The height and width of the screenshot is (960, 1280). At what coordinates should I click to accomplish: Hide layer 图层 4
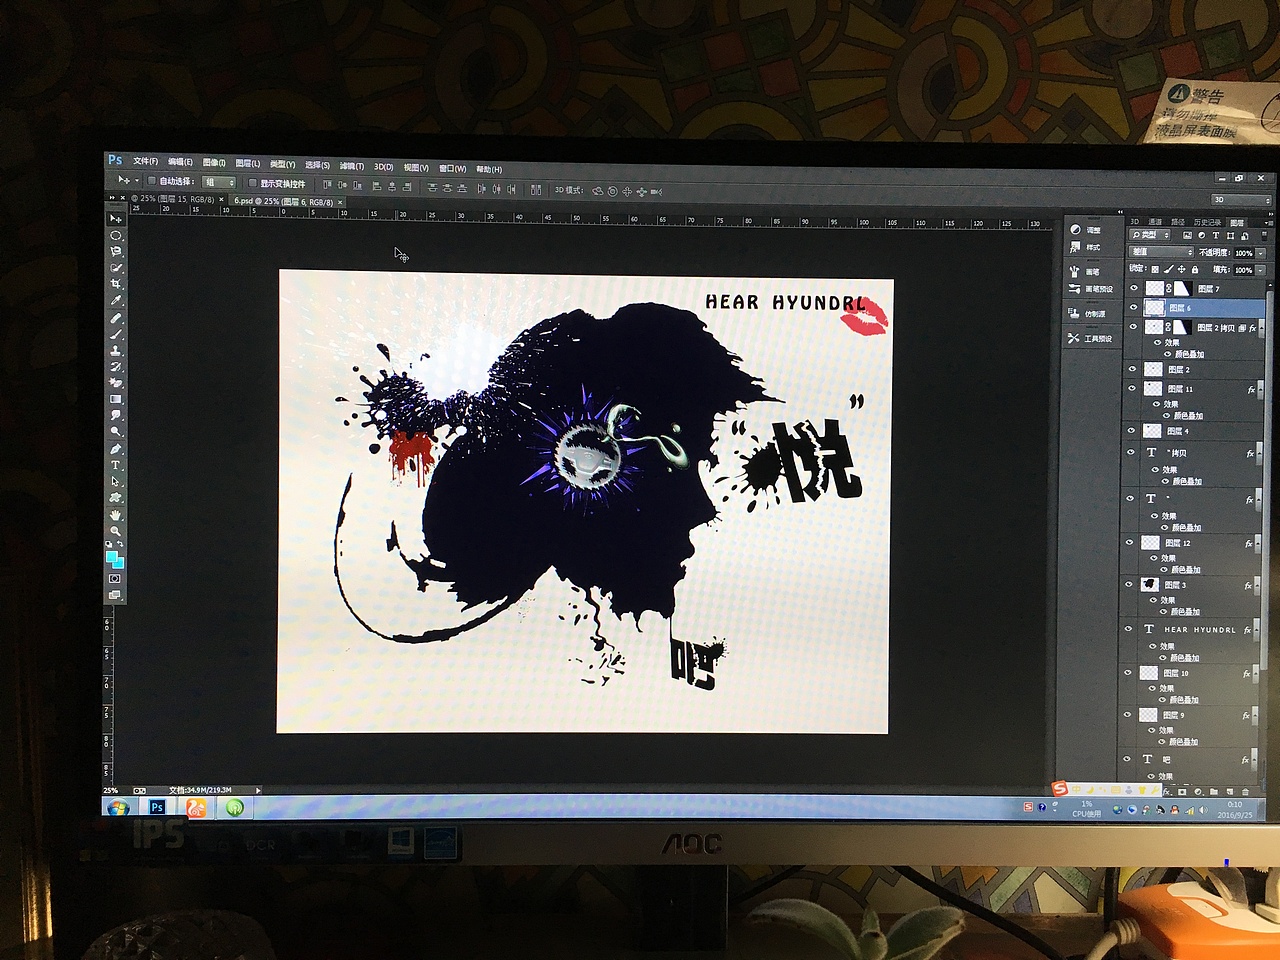click(x=1132, y=431)
